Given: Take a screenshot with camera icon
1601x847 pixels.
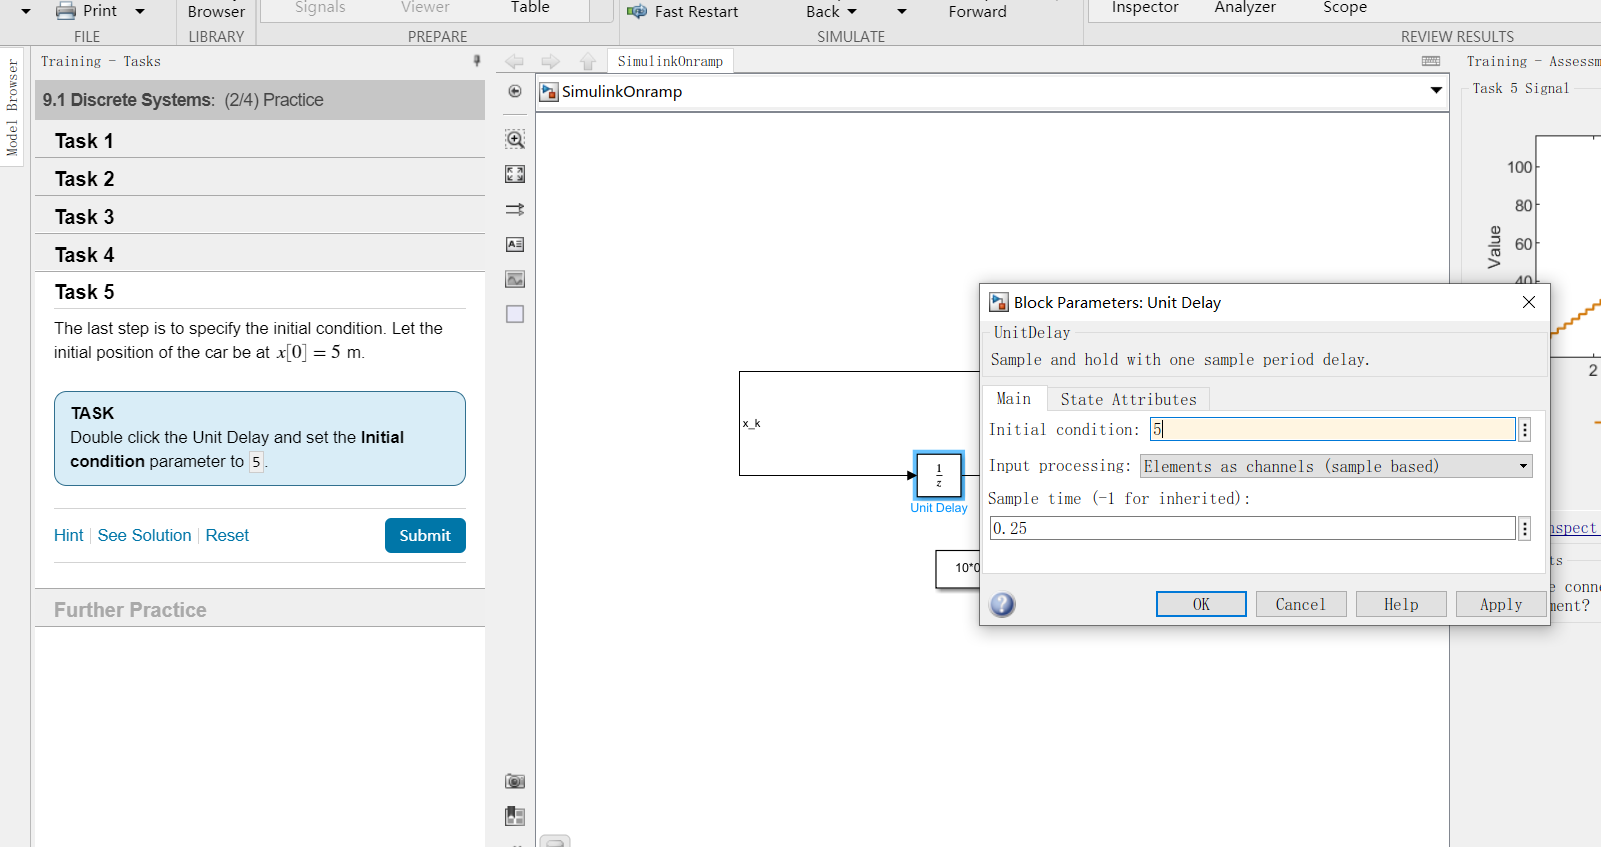Looking at the screenshot, I should pyautogui.click(x=515, y=781).
